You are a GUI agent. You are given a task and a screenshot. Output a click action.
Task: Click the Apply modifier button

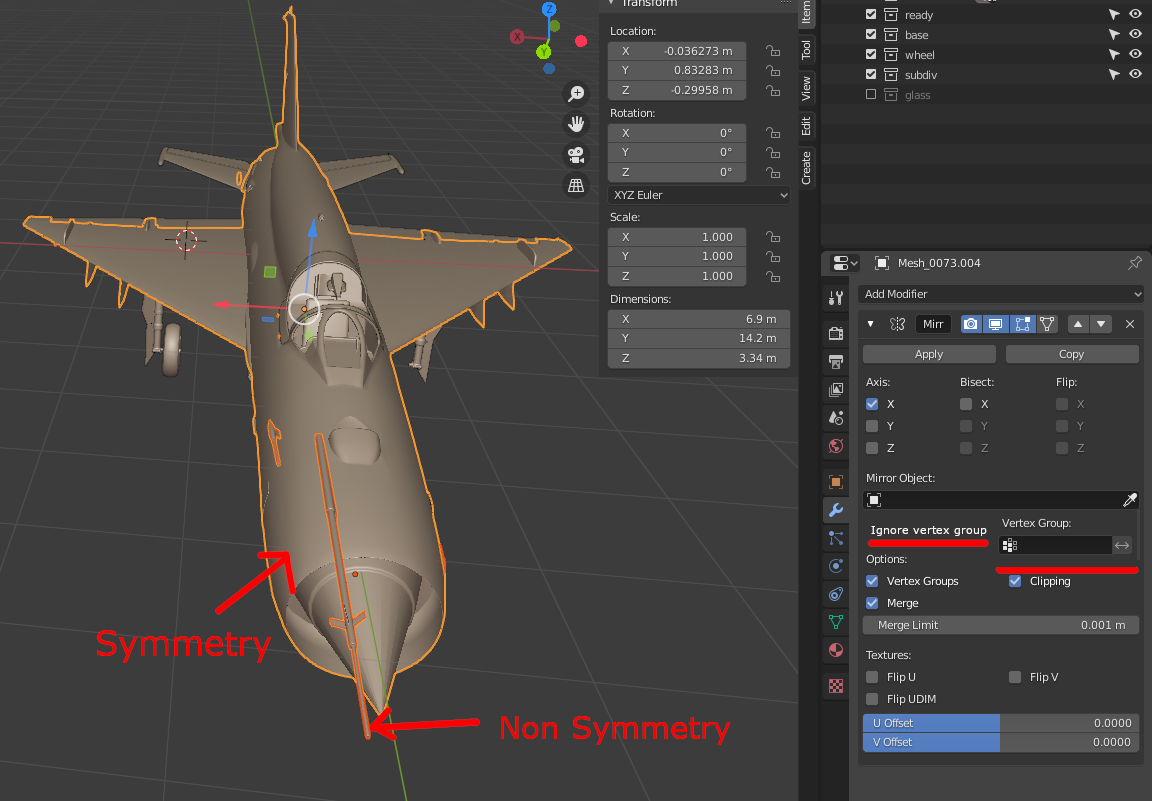click(929, 354)
